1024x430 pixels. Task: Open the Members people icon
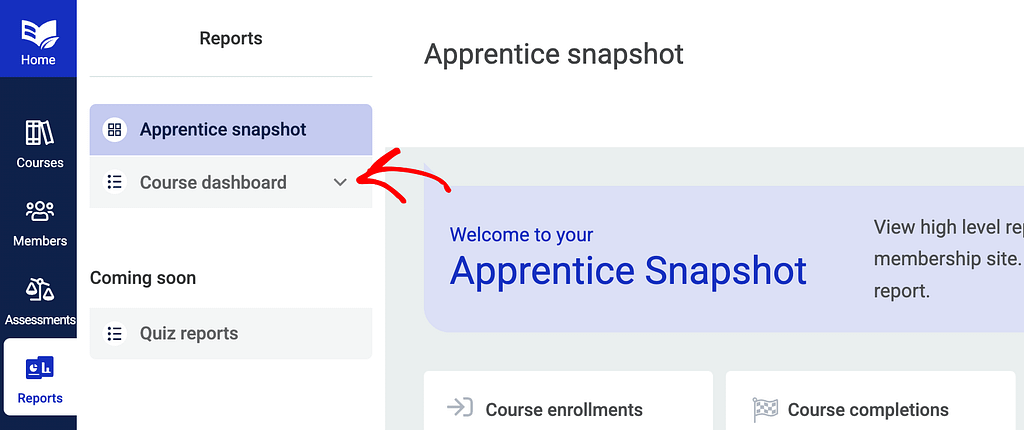pyautogui.click(x=39, y=212)
